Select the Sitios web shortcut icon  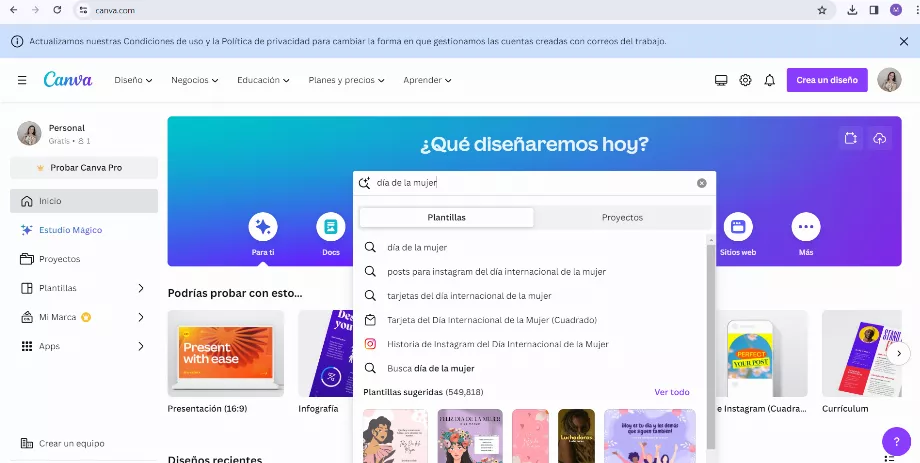point(738,227)
